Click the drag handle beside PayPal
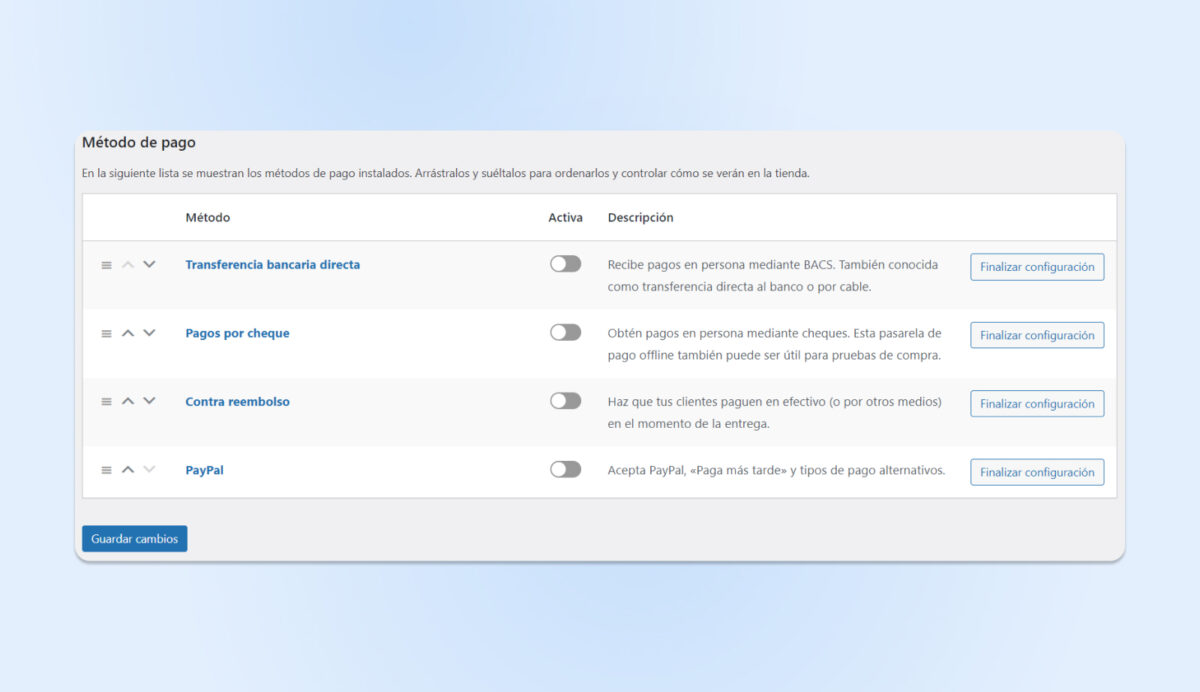1200x692 pixels. click(105, 469)
